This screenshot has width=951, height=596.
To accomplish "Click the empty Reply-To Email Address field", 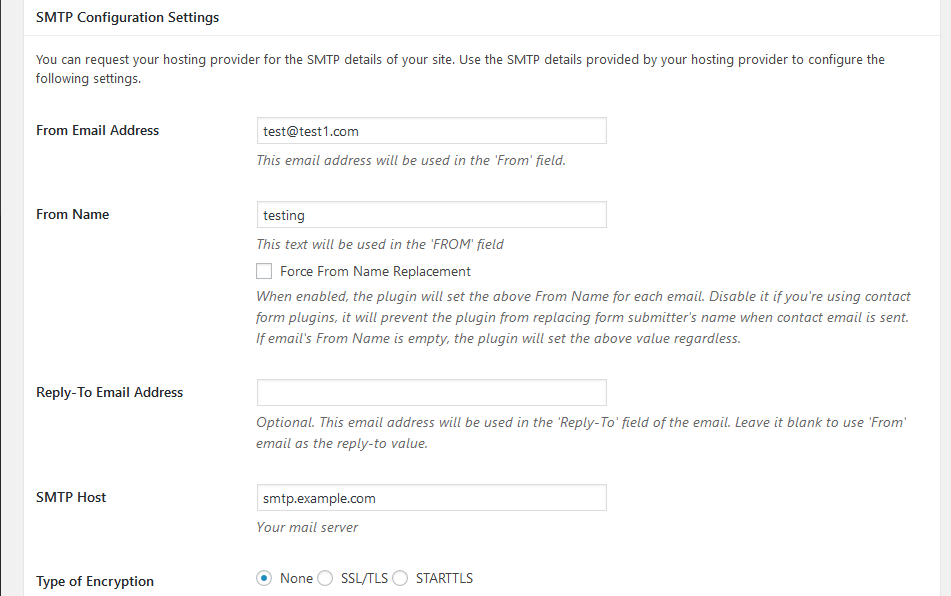I will click(x=431, y=392).
